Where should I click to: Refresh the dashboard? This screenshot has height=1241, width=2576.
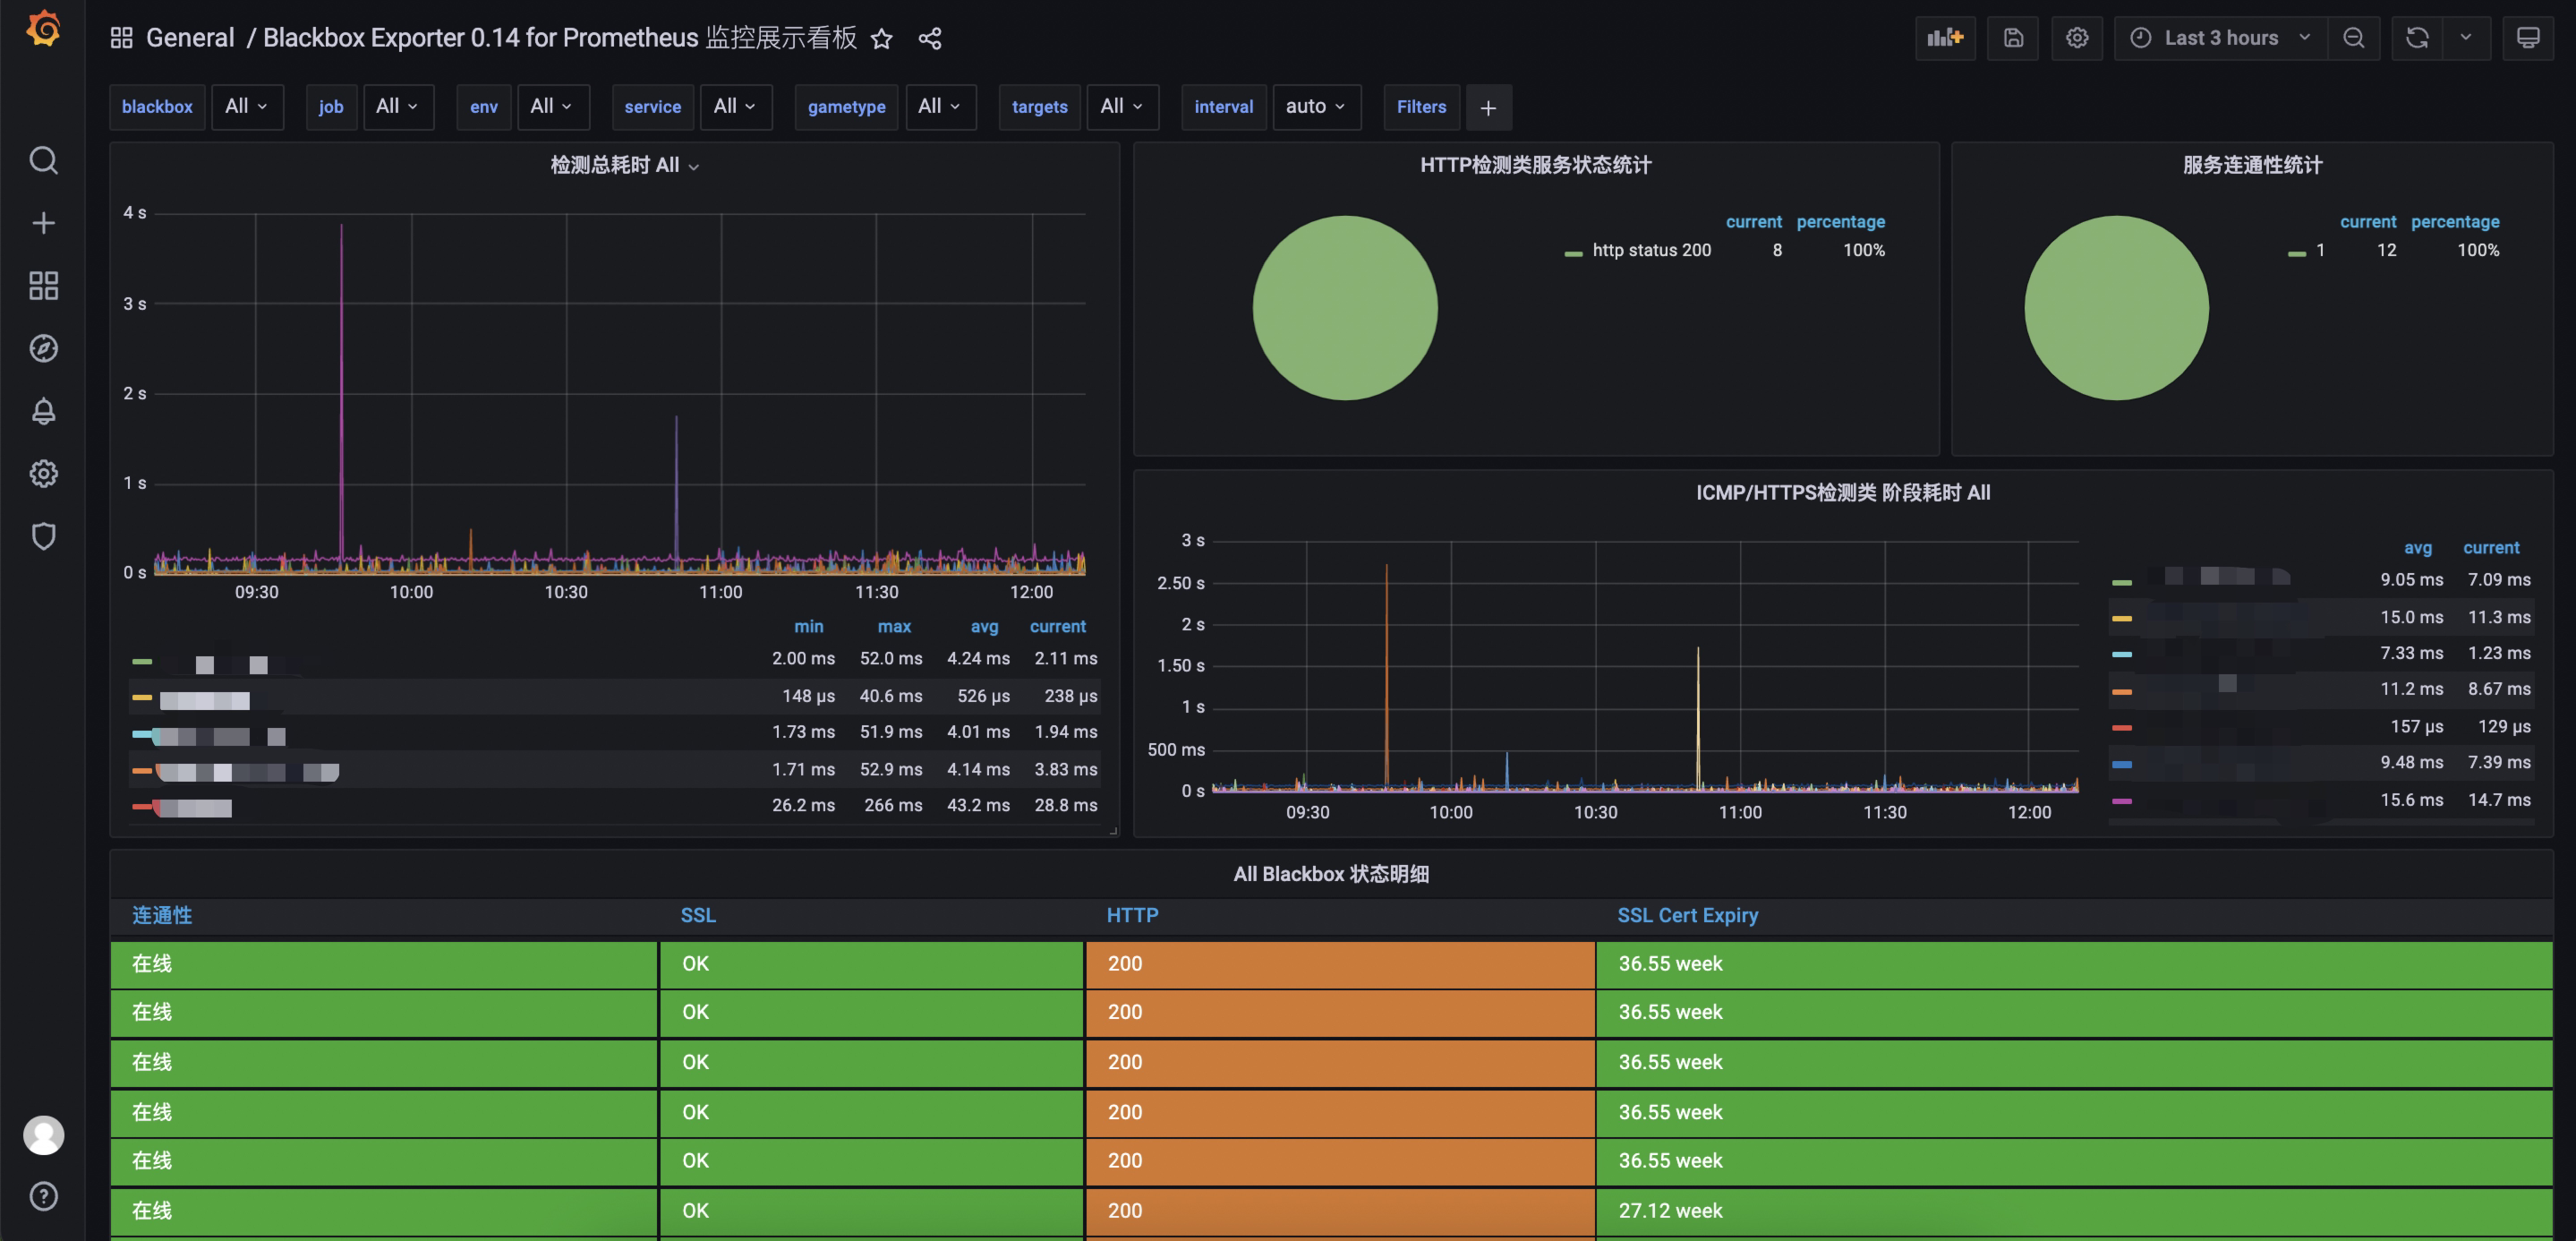[x=2417, y=38]
